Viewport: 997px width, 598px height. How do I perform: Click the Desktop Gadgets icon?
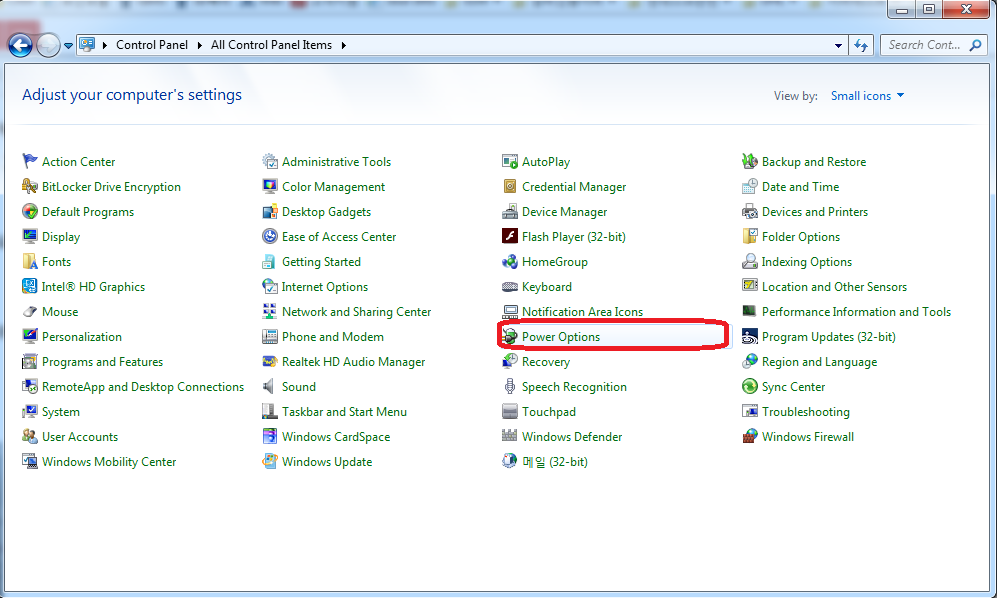coord(270,211)
